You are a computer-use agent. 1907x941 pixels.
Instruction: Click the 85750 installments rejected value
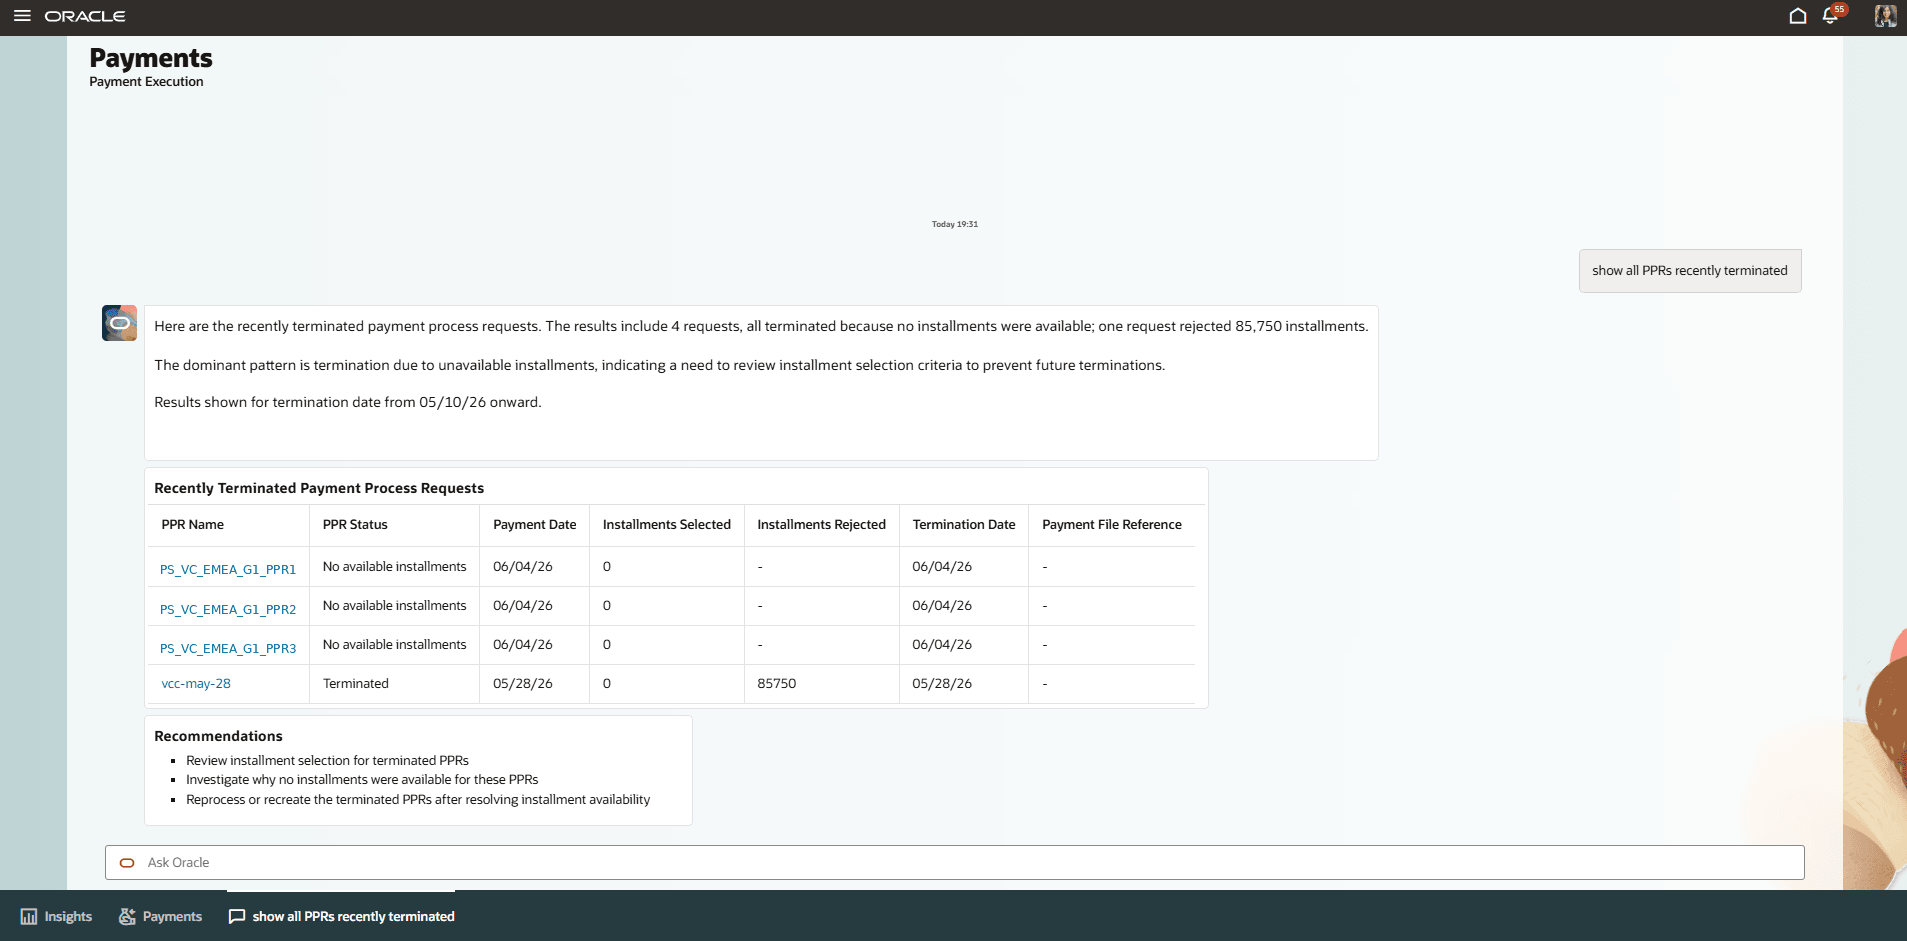(777, 684)
